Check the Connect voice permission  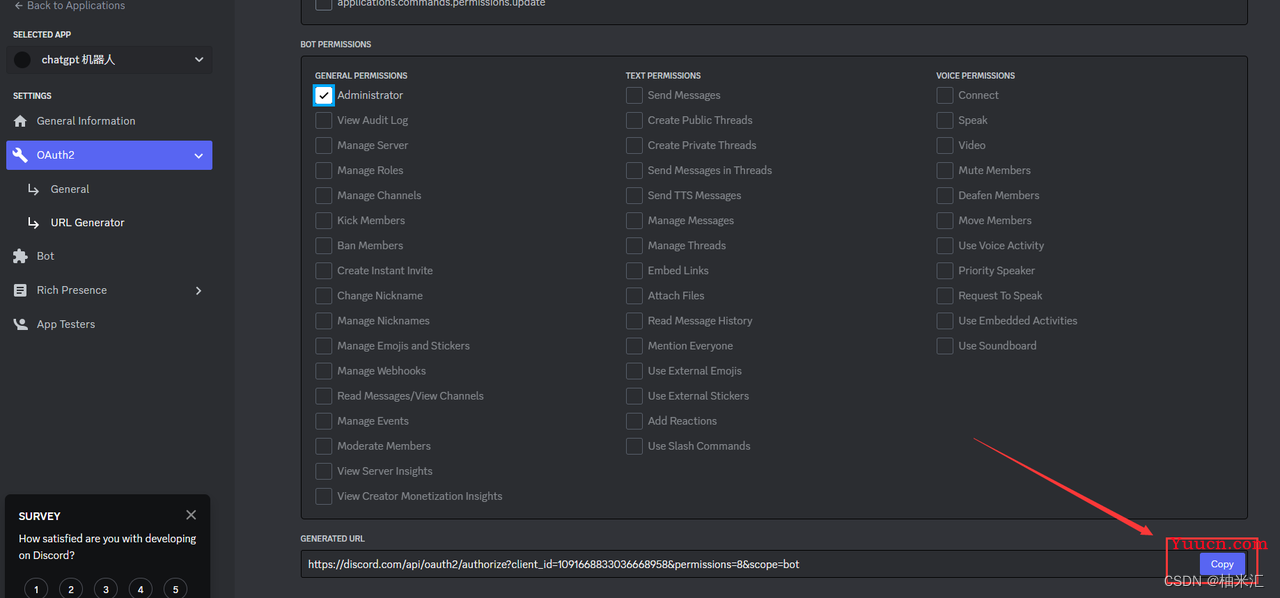pos(945,95)
